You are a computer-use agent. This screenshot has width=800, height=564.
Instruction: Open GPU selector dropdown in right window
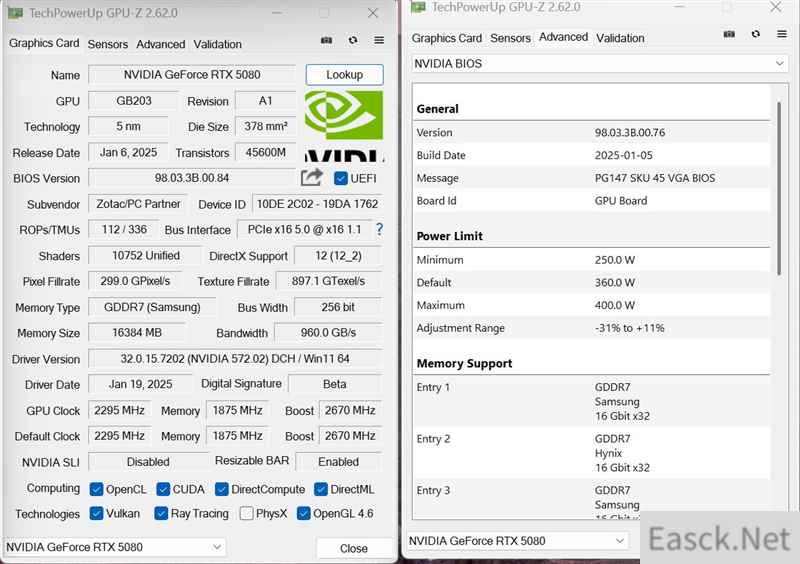coord(517,541)
